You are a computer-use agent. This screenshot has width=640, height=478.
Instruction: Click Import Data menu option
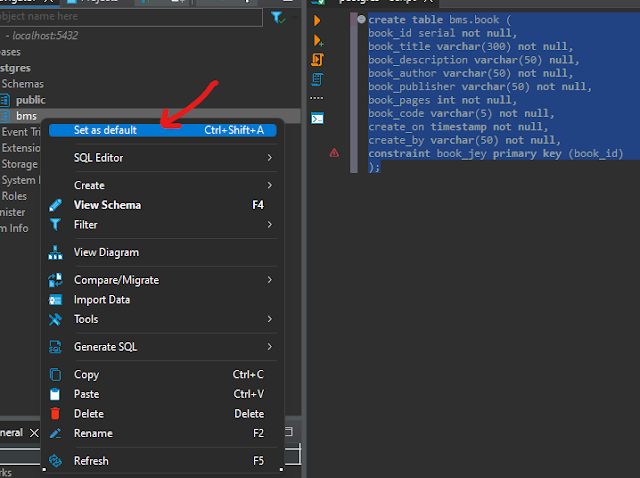pos(102,300)
